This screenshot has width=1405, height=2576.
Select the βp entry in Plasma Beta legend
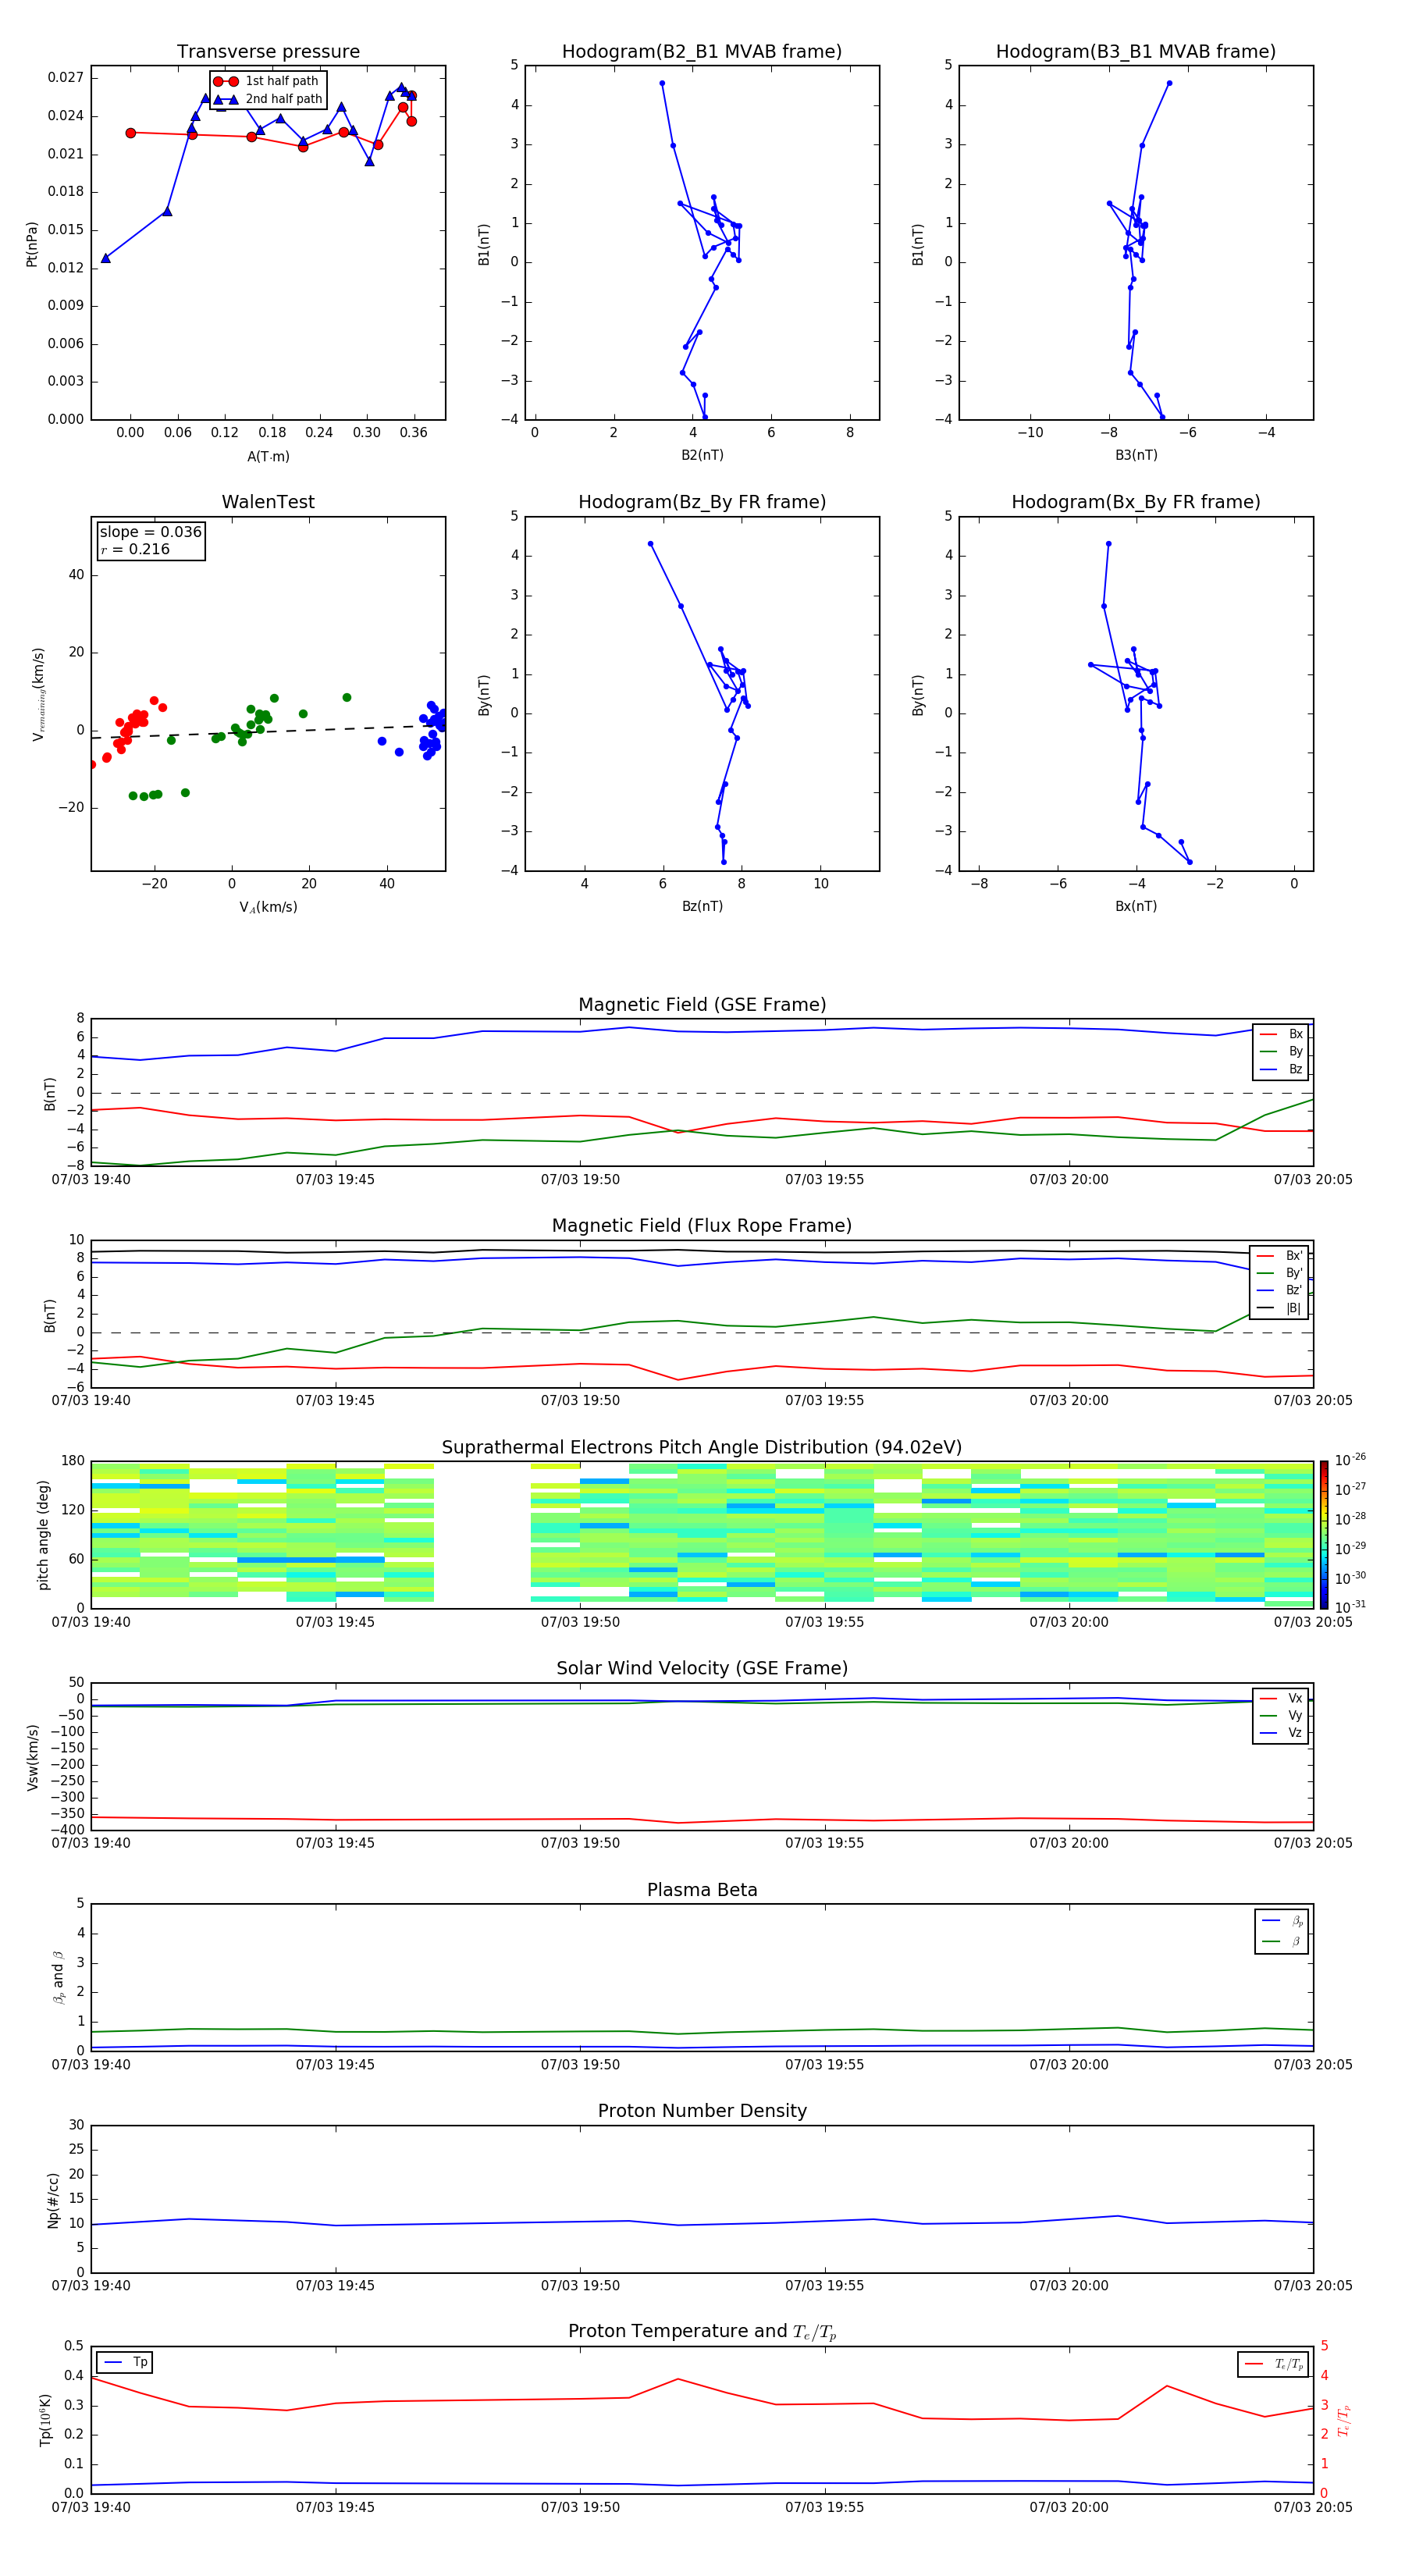[1282, 1921]
